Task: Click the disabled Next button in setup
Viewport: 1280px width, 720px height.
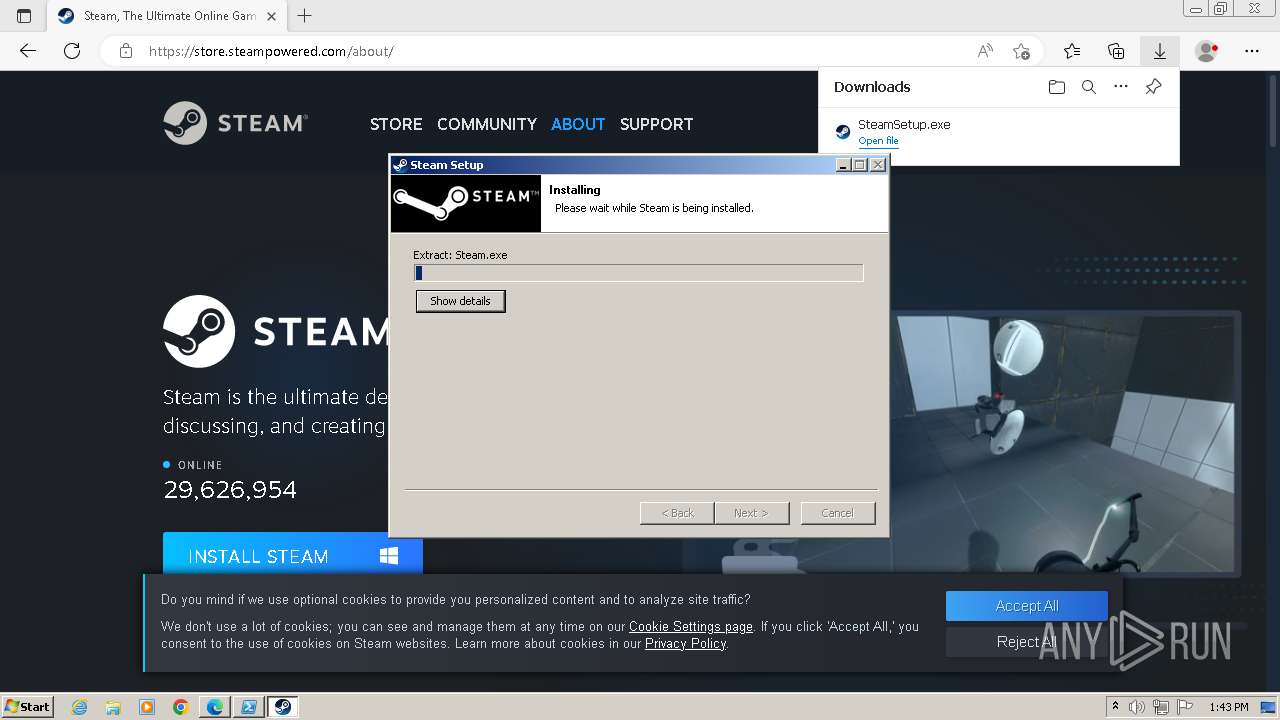Action: 751,513
